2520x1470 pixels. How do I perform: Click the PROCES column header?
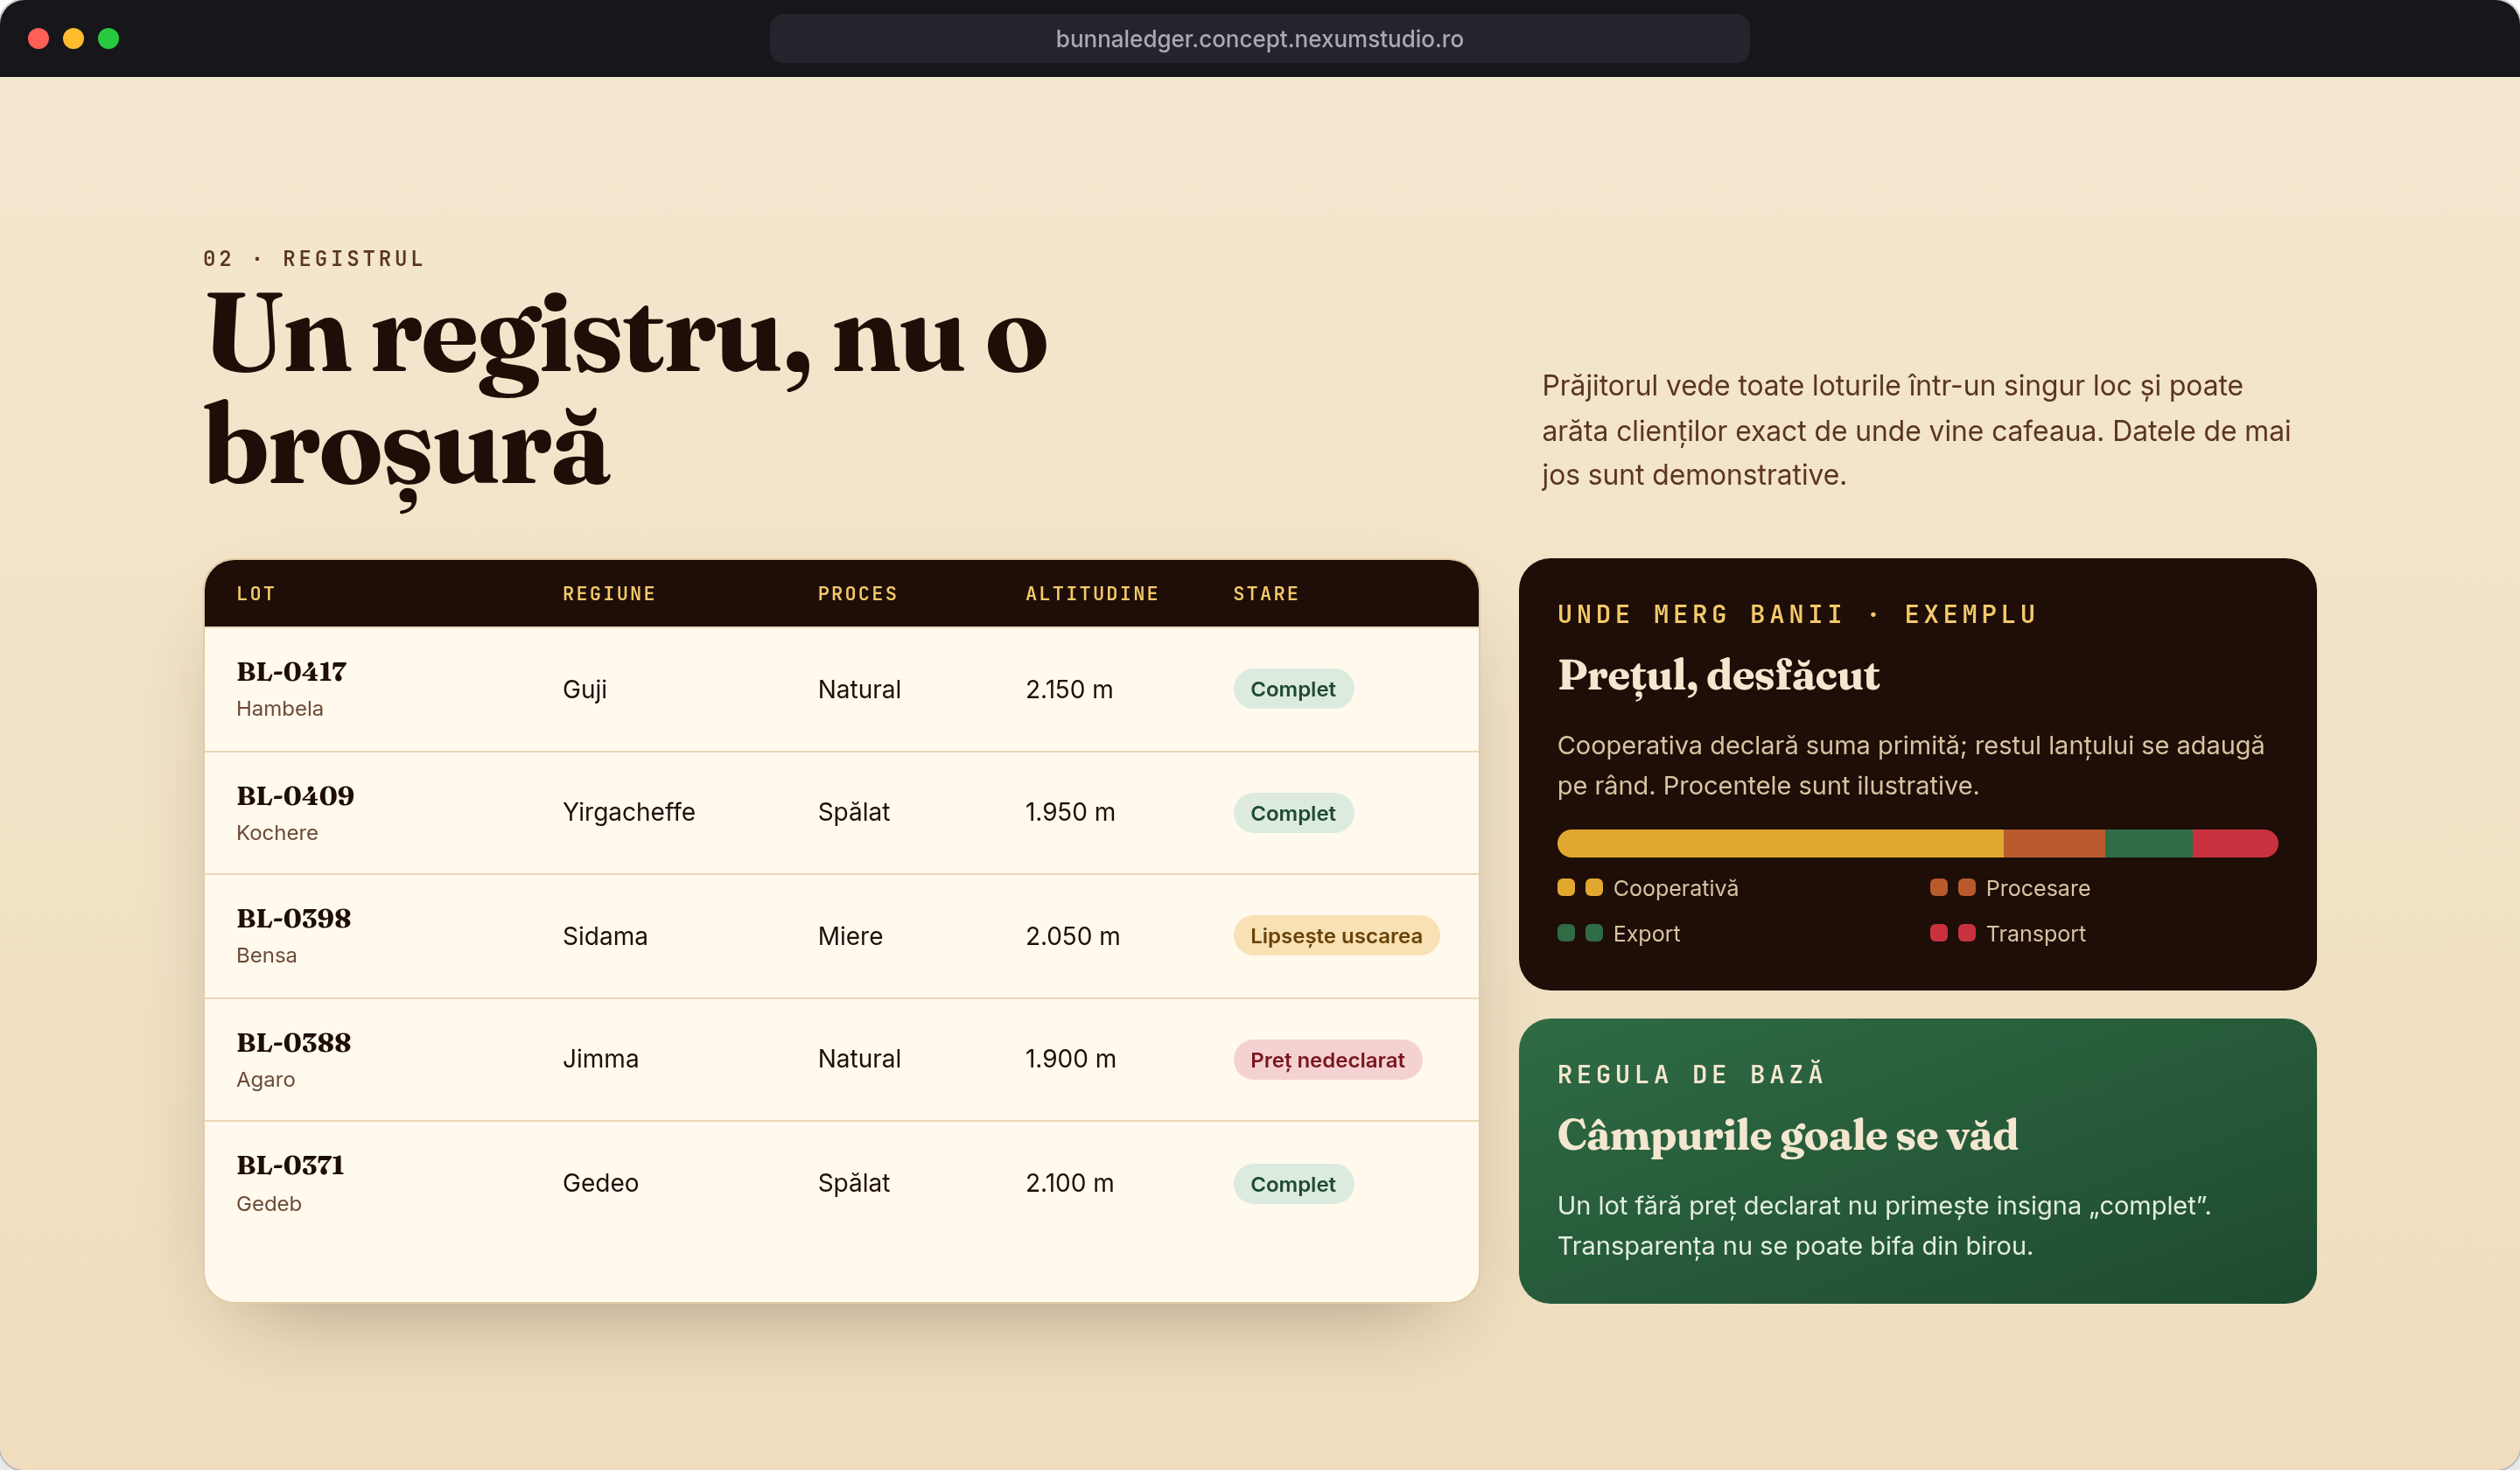point(858,594)
